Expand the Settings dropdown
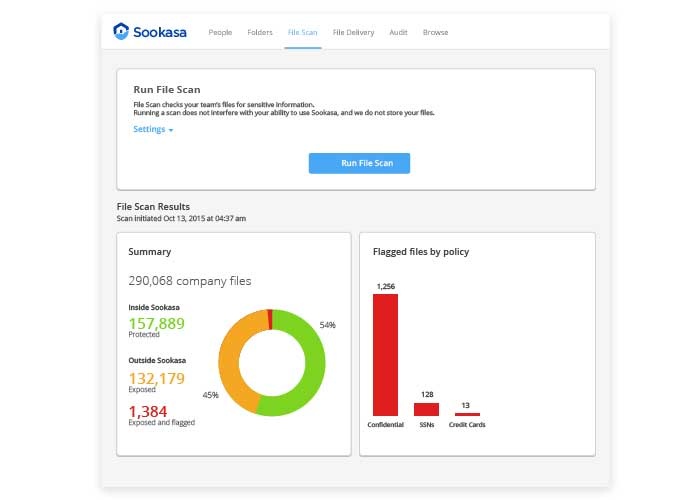The width and height of the screenshot is (700, 500). coord(153,129)
